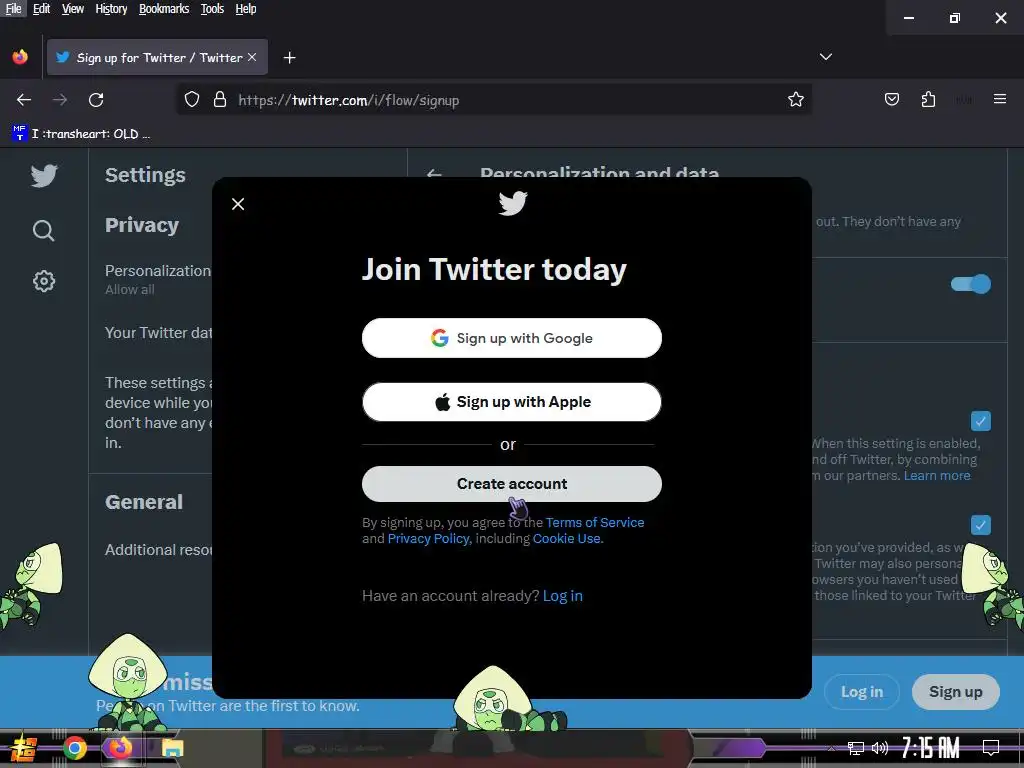The image size is (1024, 768).
Task: Switch to Firefox in the taskbar
Action: 120,748
